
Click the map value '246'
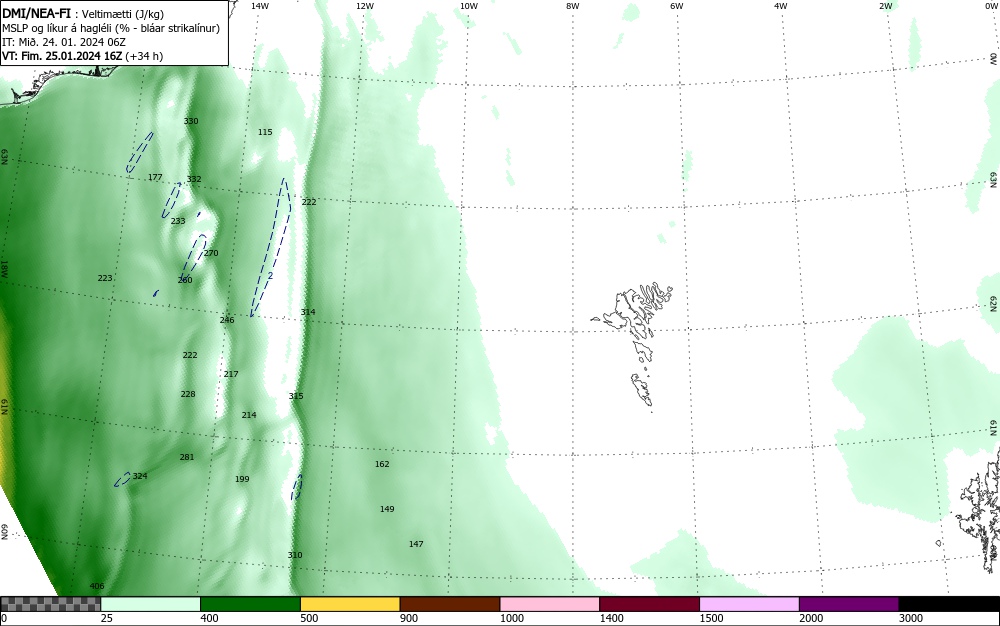pyautogui.click(x=227, y=320)
